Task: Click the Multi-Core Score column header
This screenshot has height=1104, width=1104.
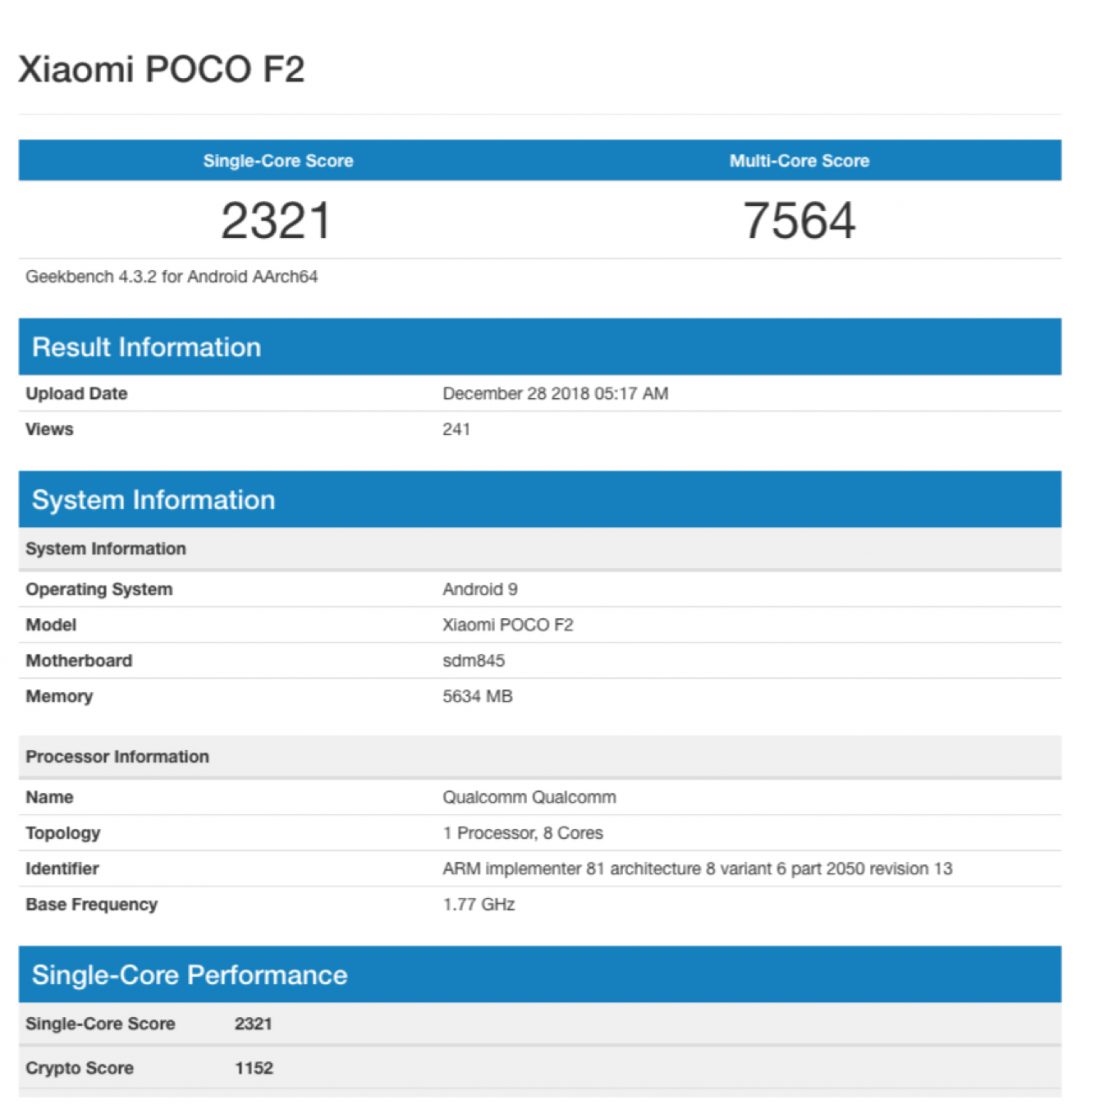Action: coord(799,161)
